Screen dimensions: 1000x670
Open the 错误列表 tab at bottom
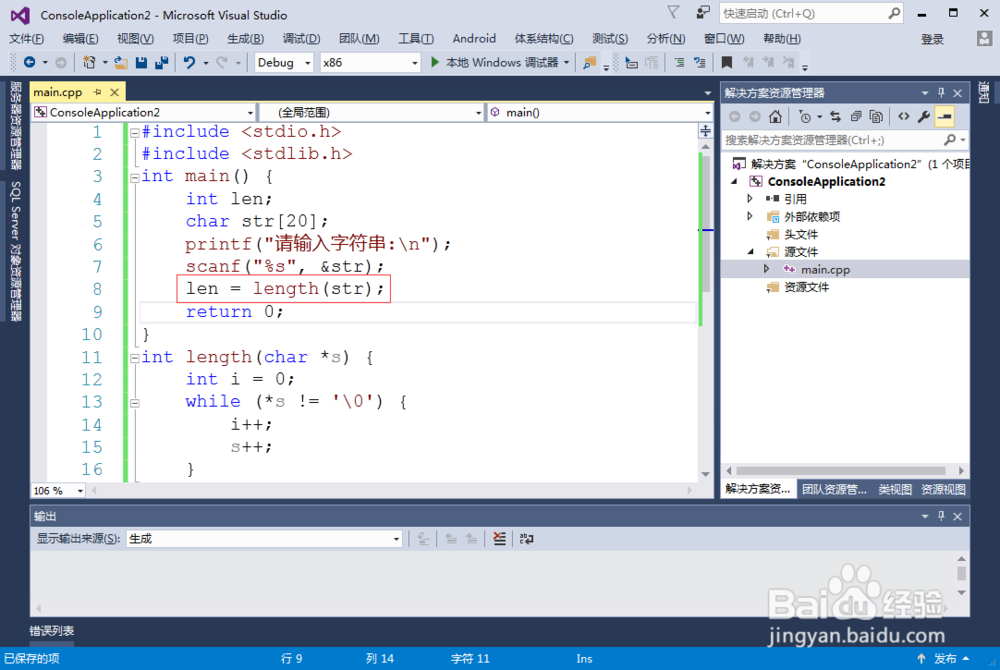pyautogui.click(x=52, y=631)
